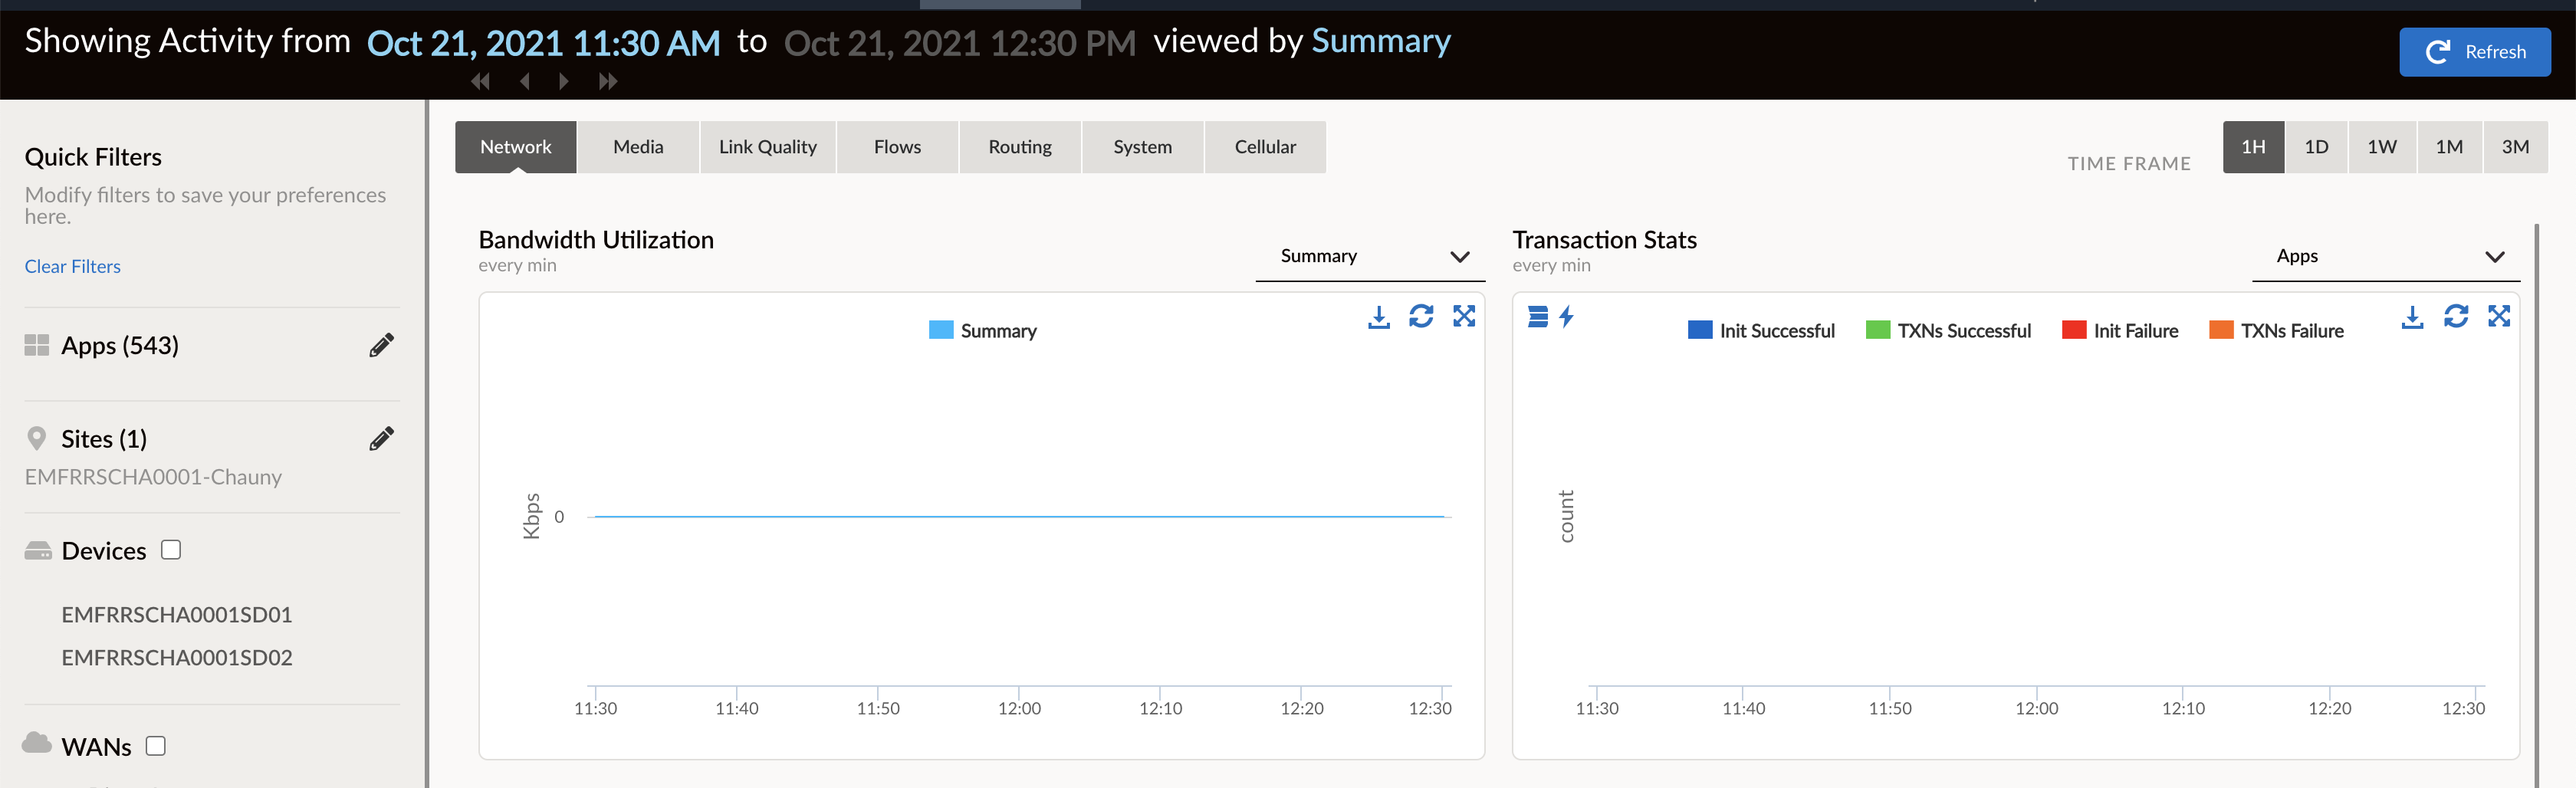Switch to the Link Quality tab
Image resolution: width=2576 pixels, height=788 pixels.
coord(767,147)
